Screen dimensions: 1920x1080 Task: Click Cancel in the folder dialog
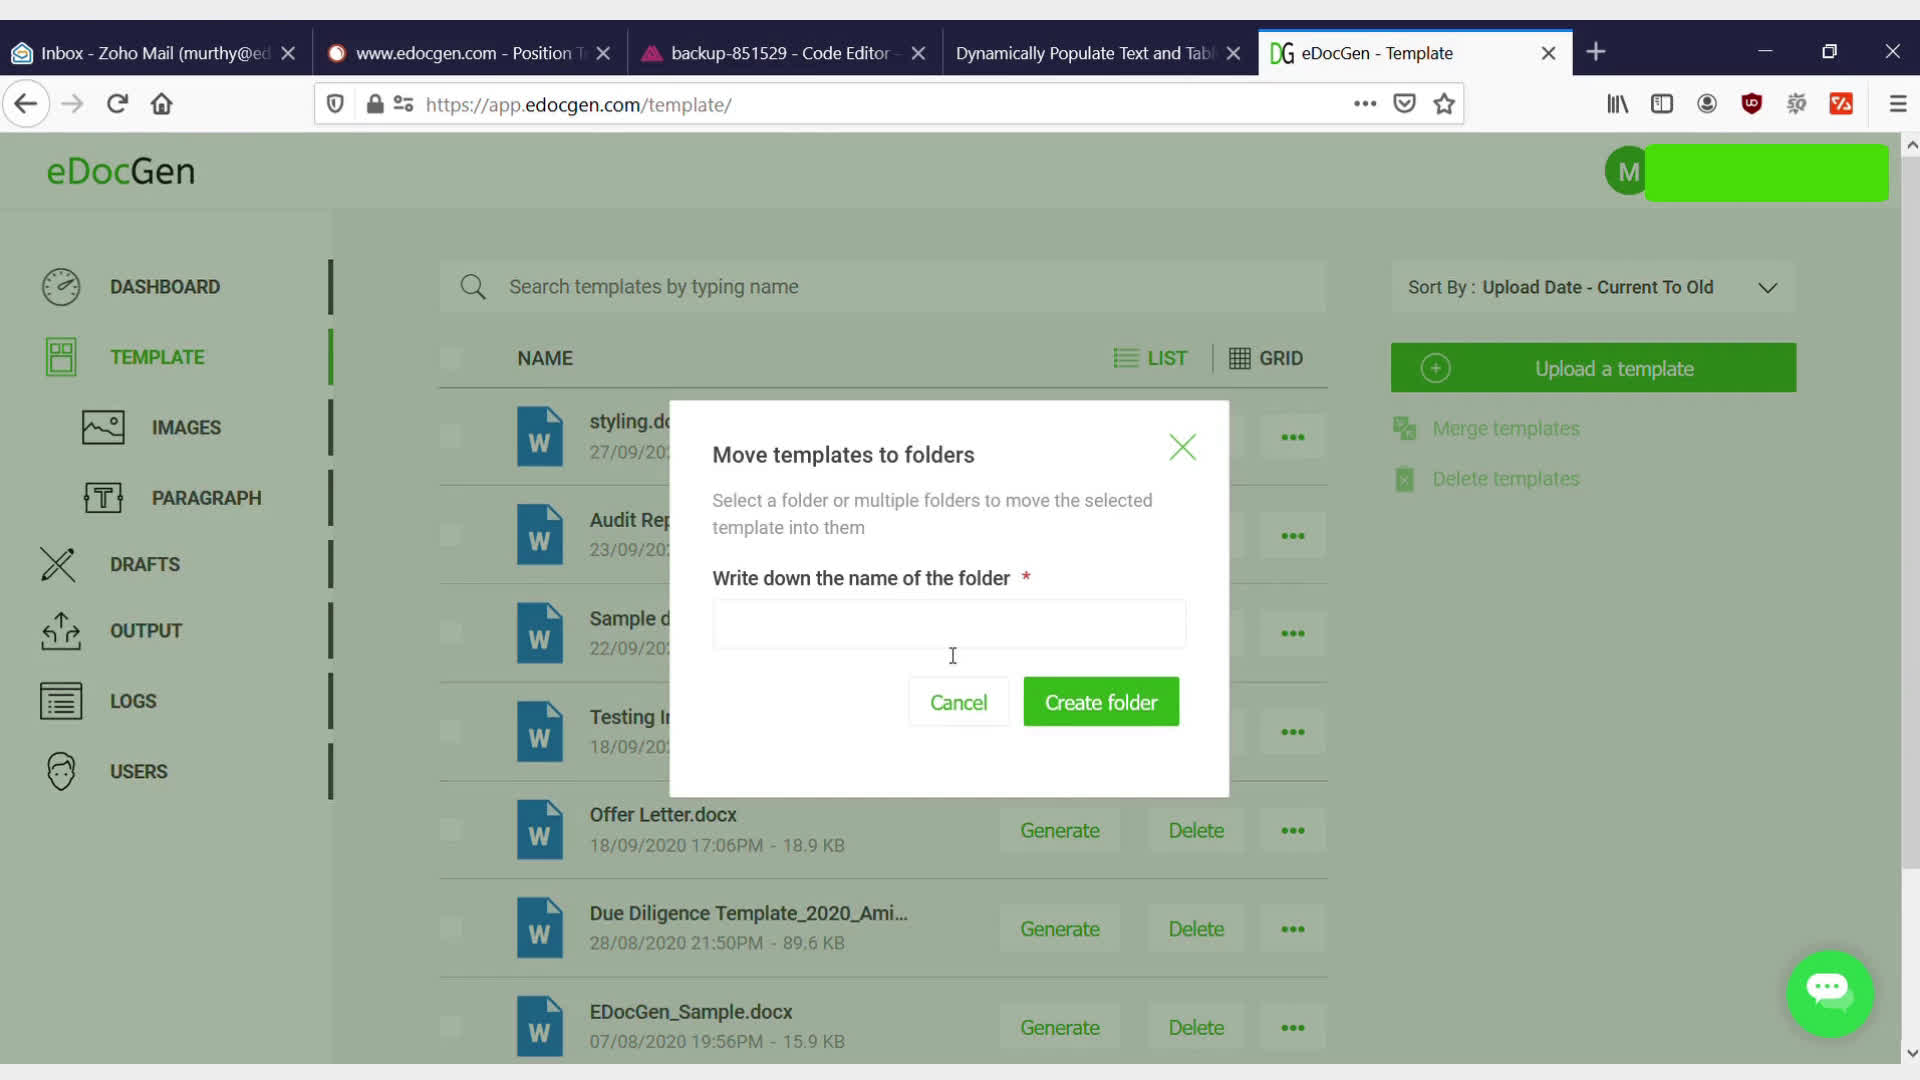pos(958,702)
